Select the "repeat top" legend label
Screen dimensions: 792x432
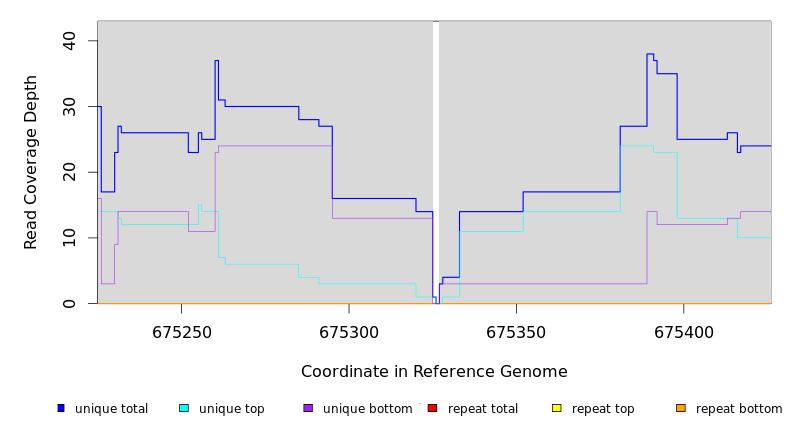point(603,409)
